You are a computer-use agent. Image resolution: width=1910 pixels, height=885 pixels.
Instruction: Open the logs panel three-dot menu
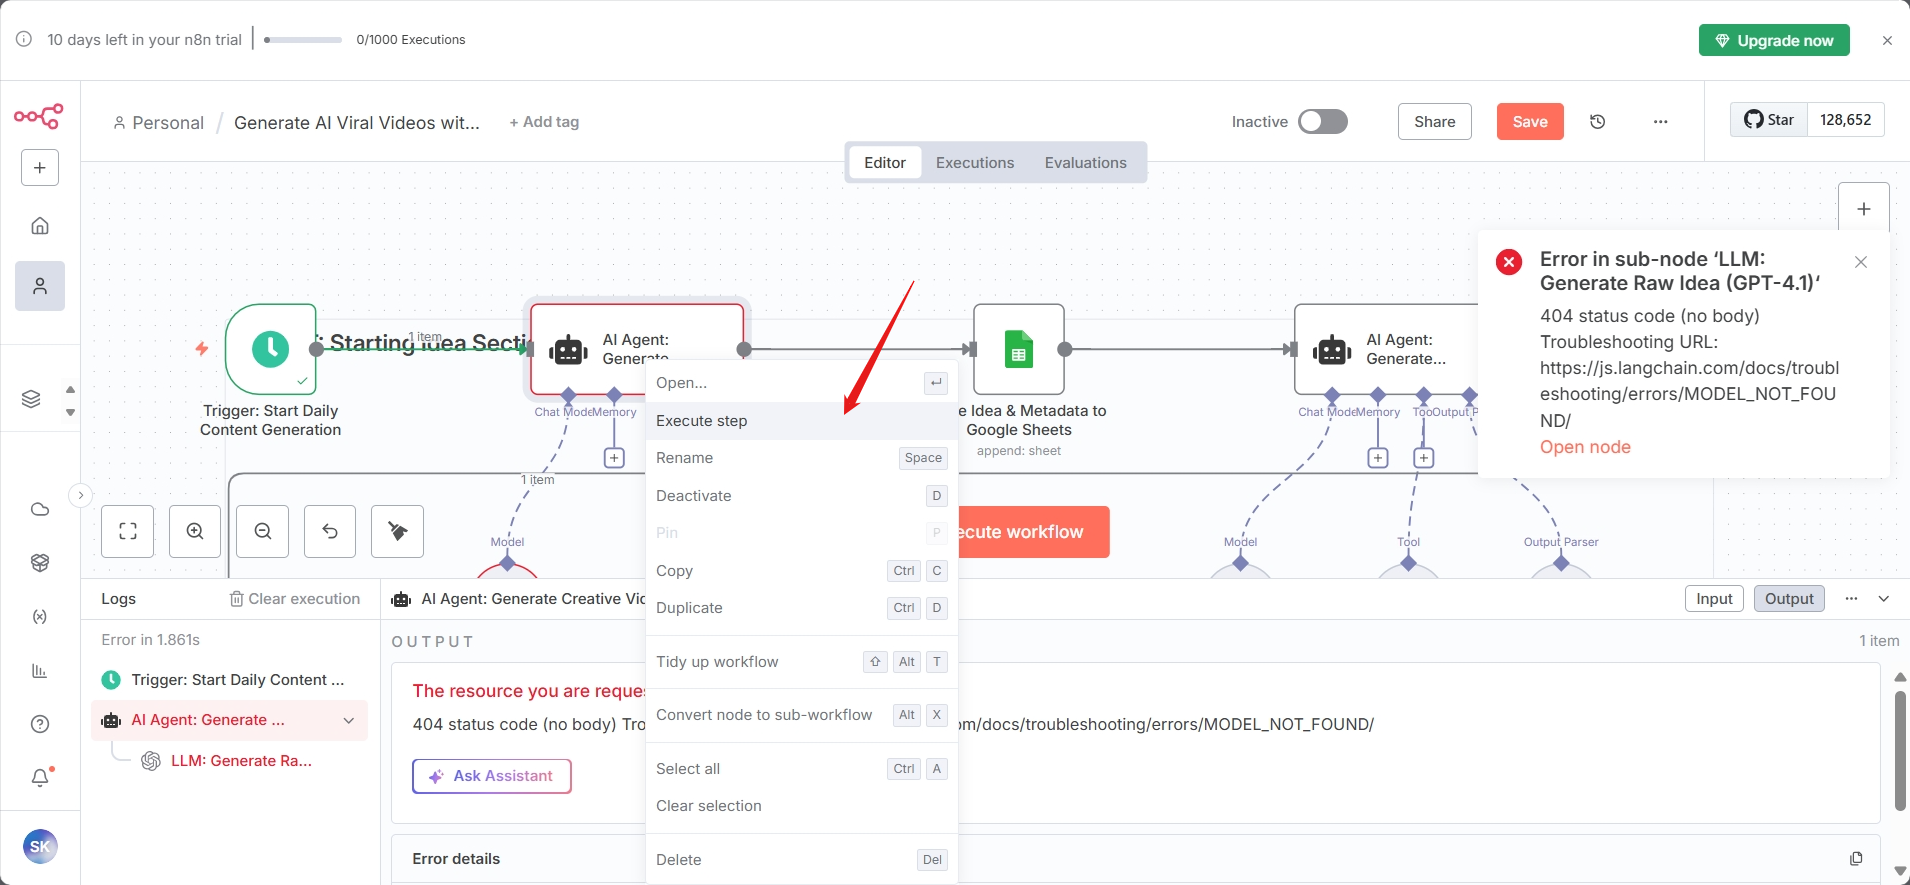click(x=1851, y=599)
